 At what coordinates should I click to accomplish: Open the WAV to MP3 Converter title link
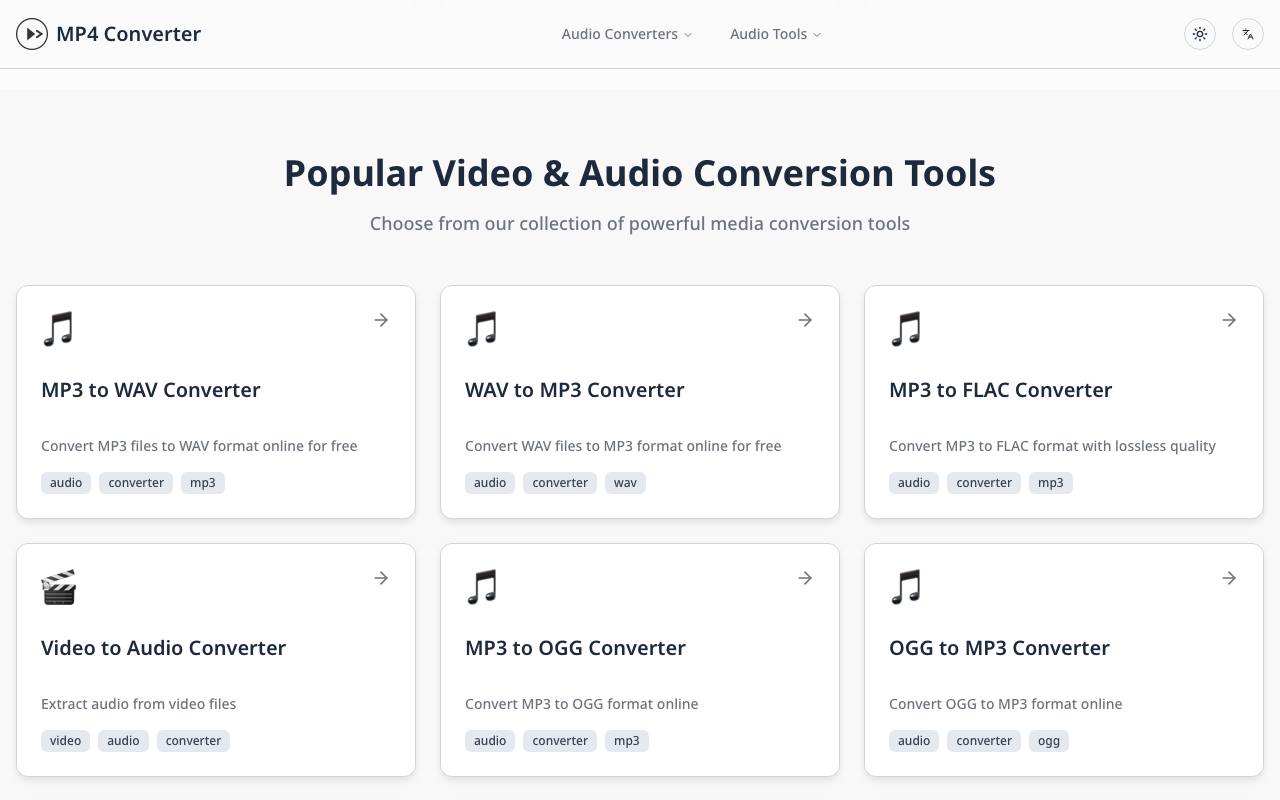point(575,390)
